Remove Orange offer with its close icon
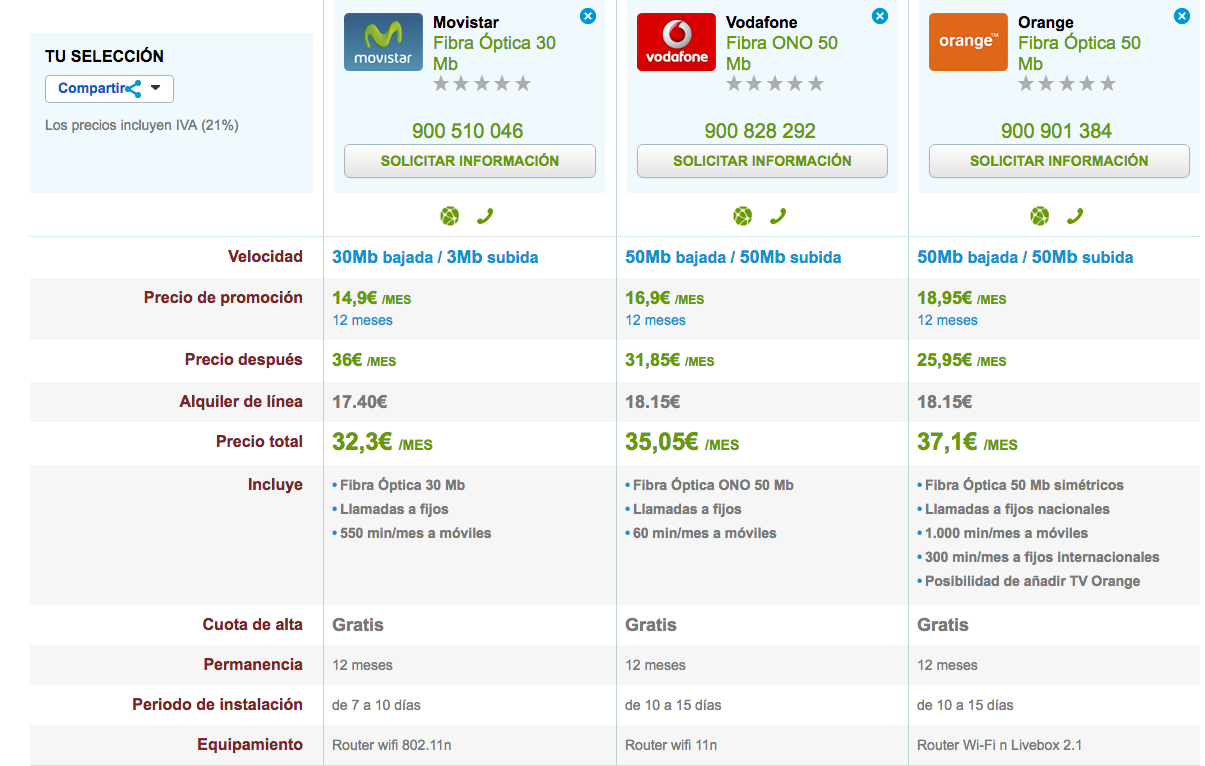1205x766 pixels. 1182,16
